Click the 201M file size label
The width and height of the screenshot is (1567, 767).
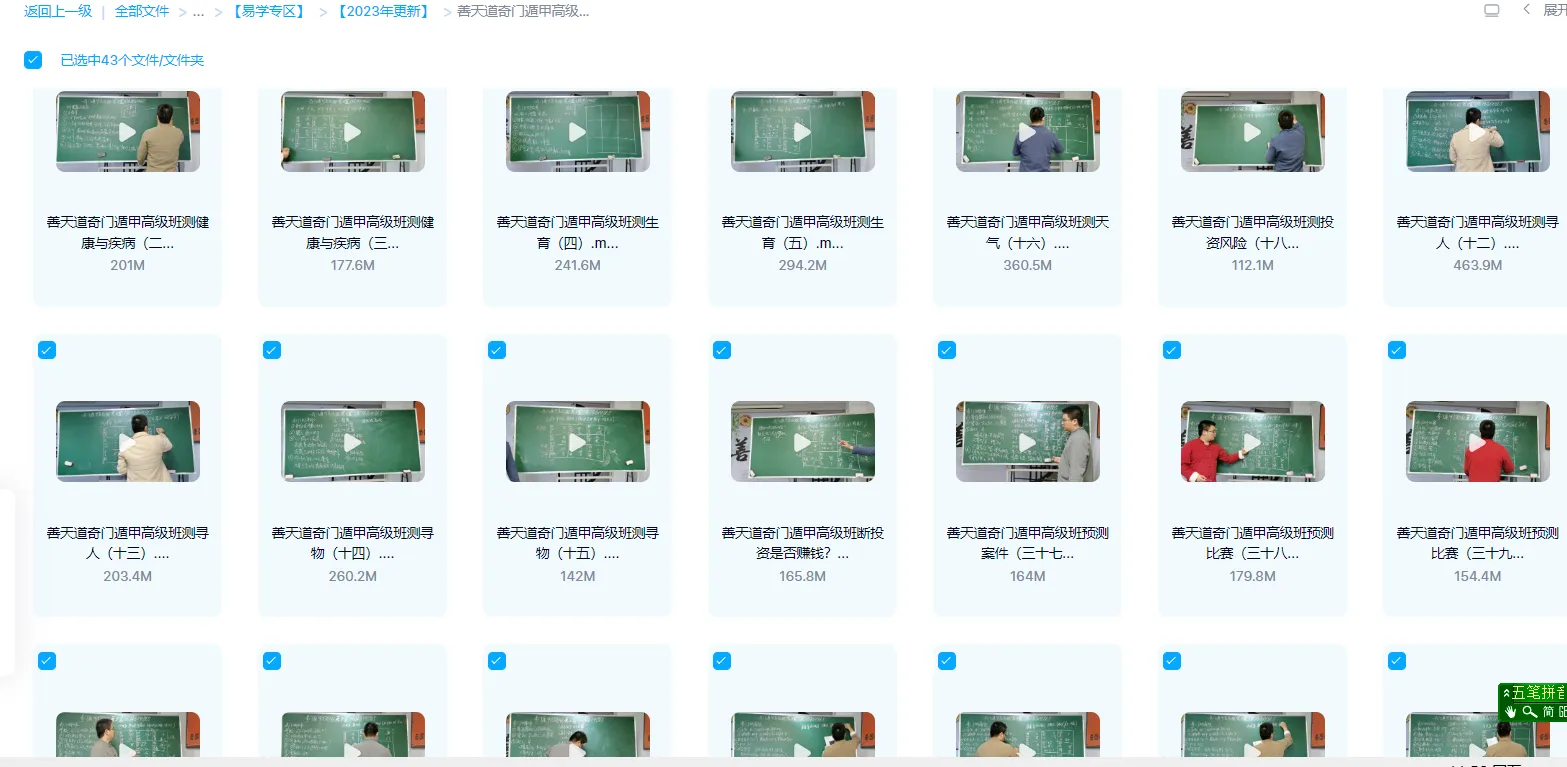point(127,266)
